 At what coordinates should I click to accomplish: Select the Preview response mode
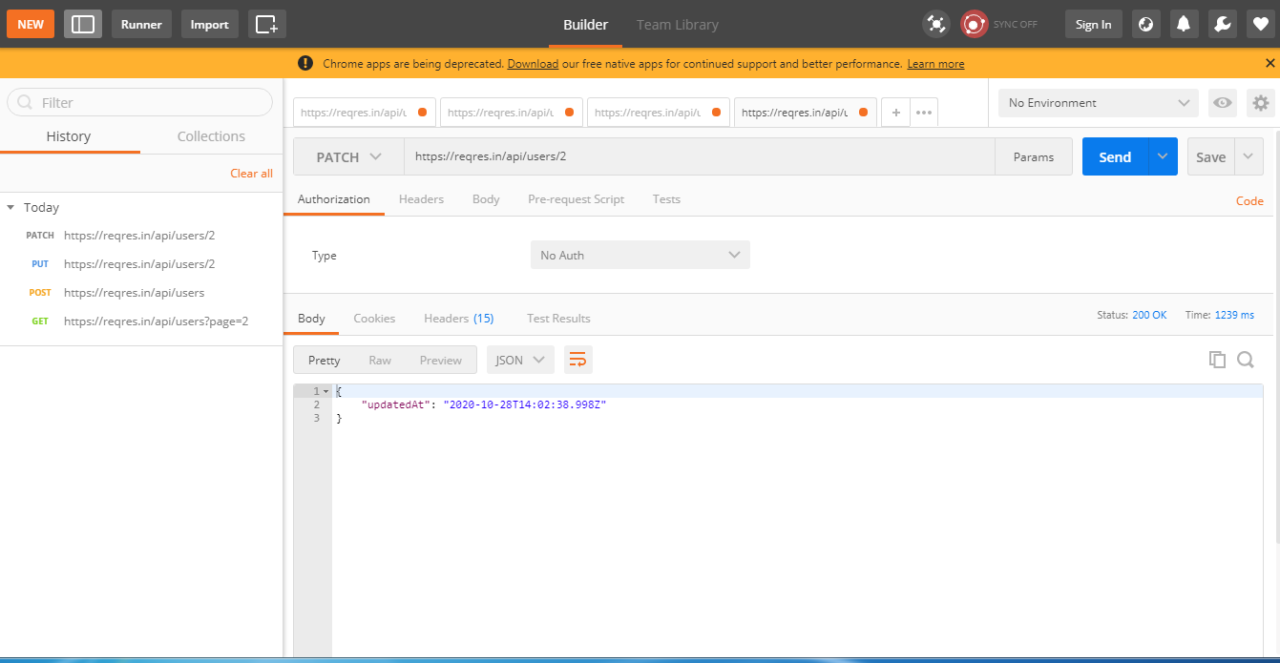[440, 359]
